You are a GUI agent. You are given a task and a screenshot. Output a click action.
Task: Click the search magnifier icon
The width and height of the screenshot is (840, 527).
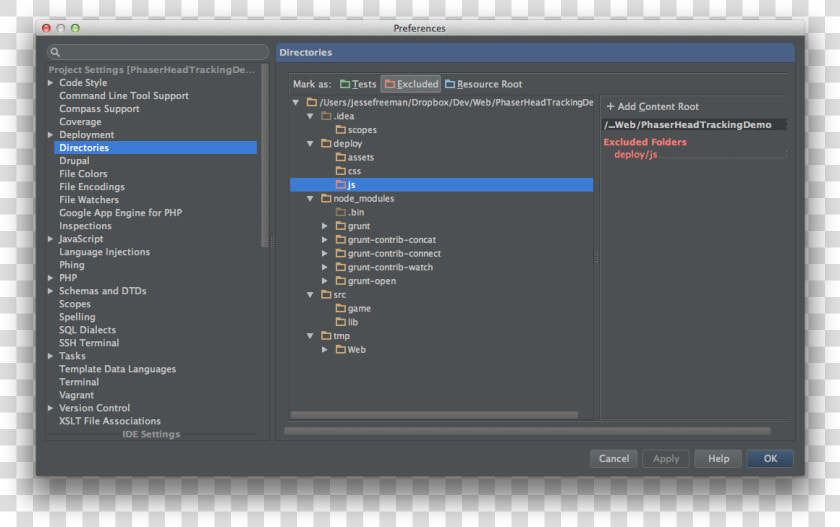[55, 52]
